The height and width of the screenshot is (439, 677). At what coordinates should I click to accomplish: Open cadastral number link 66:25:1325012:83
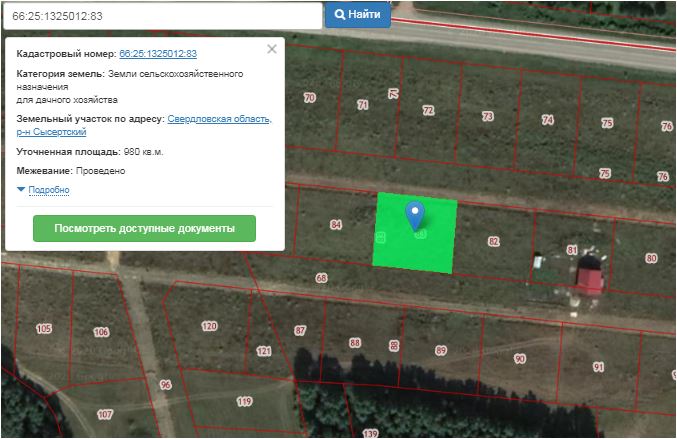[157, 53]
